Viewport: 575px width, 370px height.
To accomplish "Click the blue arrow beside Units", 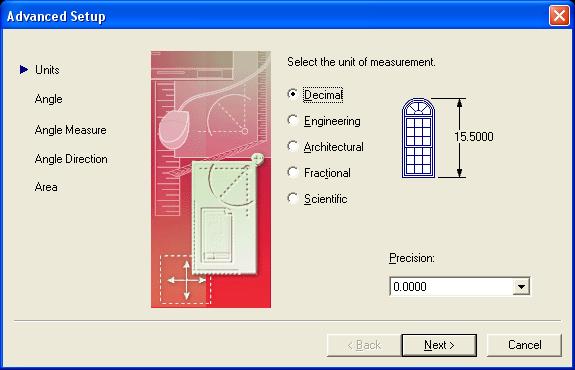I will coord(24,69).
